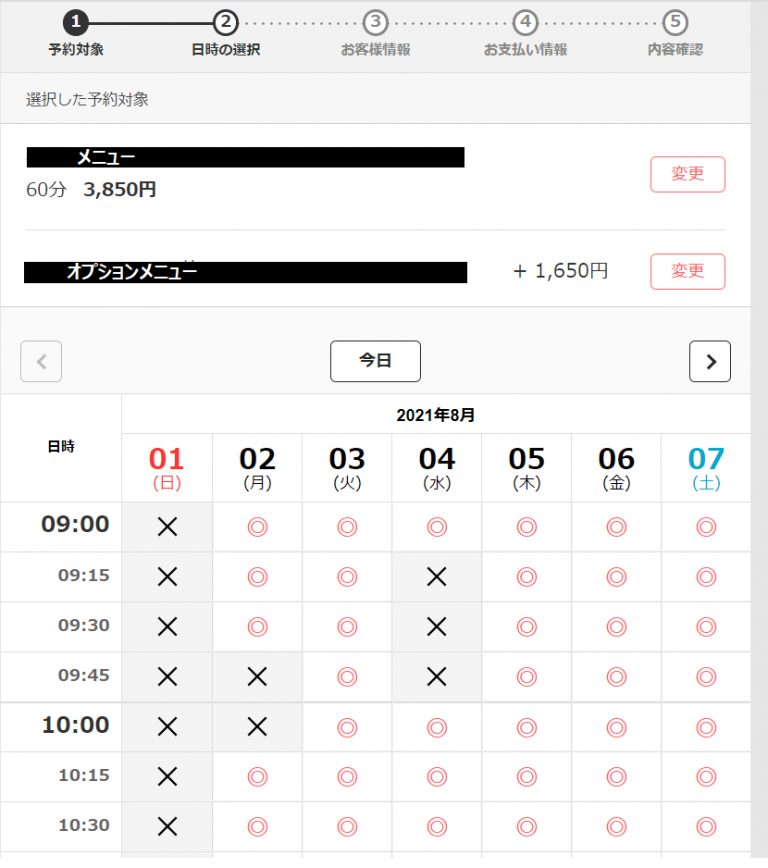
Task: Select 10:30 slot on Monday 02
Action: click(x=257, y=827)
